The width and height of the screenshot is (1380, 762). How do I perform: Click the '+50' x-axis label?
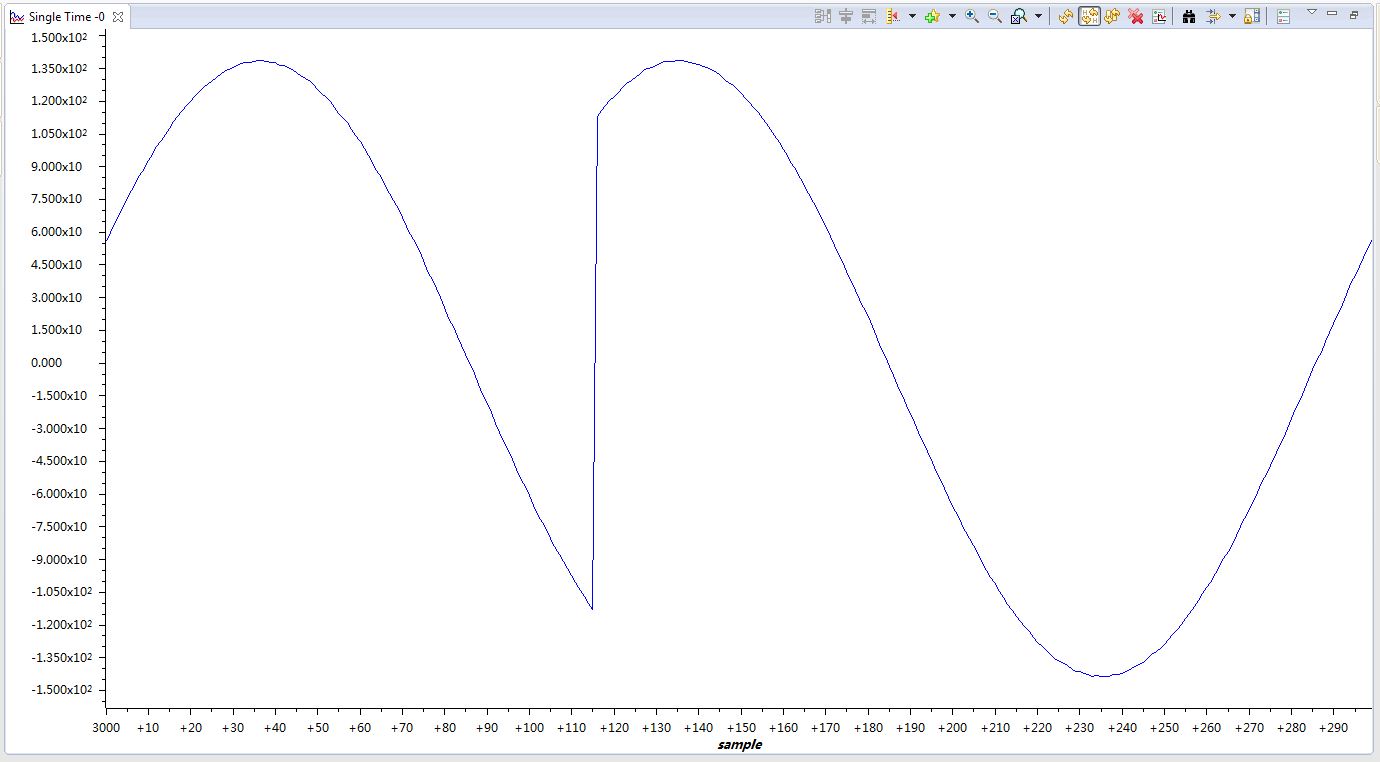[317, 728]
